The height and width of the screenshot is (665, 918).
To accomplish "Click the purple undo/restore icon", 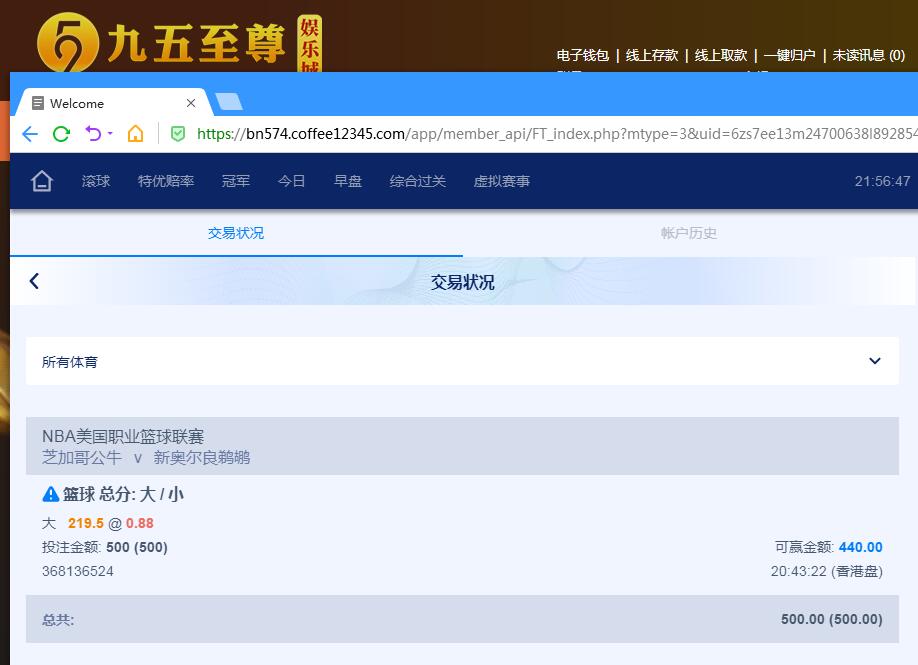I will click(x=93, y=133).
